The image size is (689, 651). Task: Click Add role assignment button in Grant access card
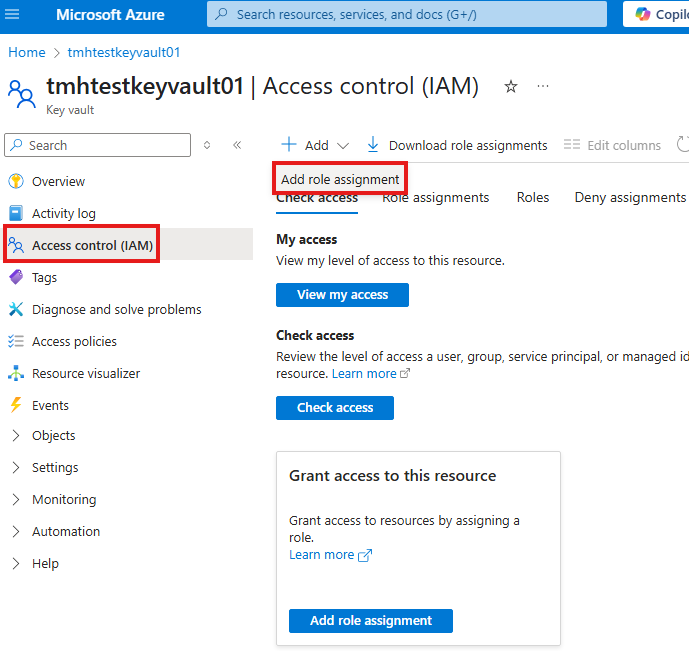(x=371, y=621)
